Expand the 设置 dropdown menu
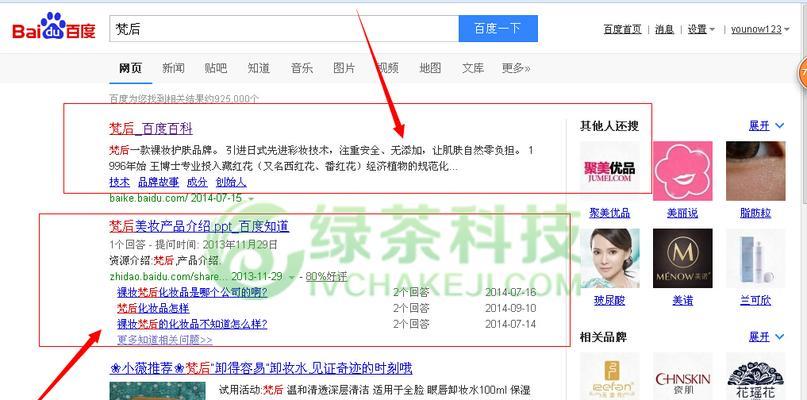Viewport: 807px width, 400px height. click(701, 29)
